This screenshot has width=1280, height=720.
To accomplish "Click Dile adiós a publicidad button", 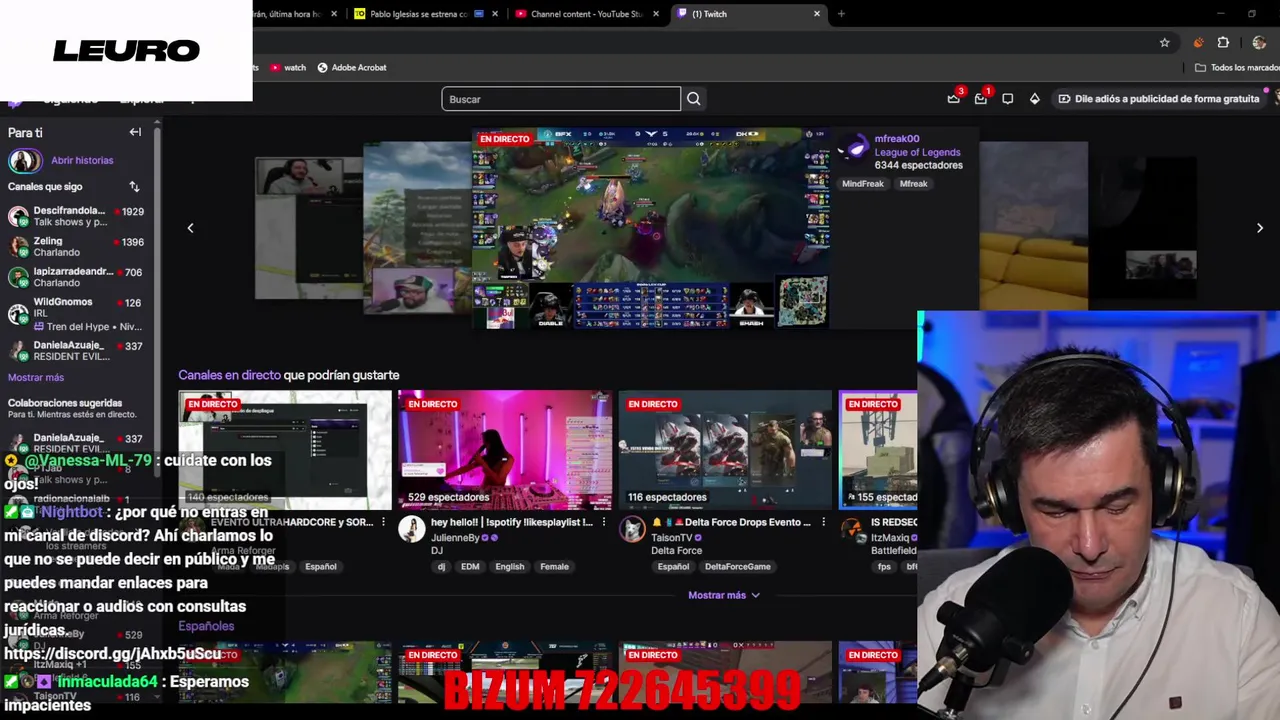I will (x=1158, y=99).
